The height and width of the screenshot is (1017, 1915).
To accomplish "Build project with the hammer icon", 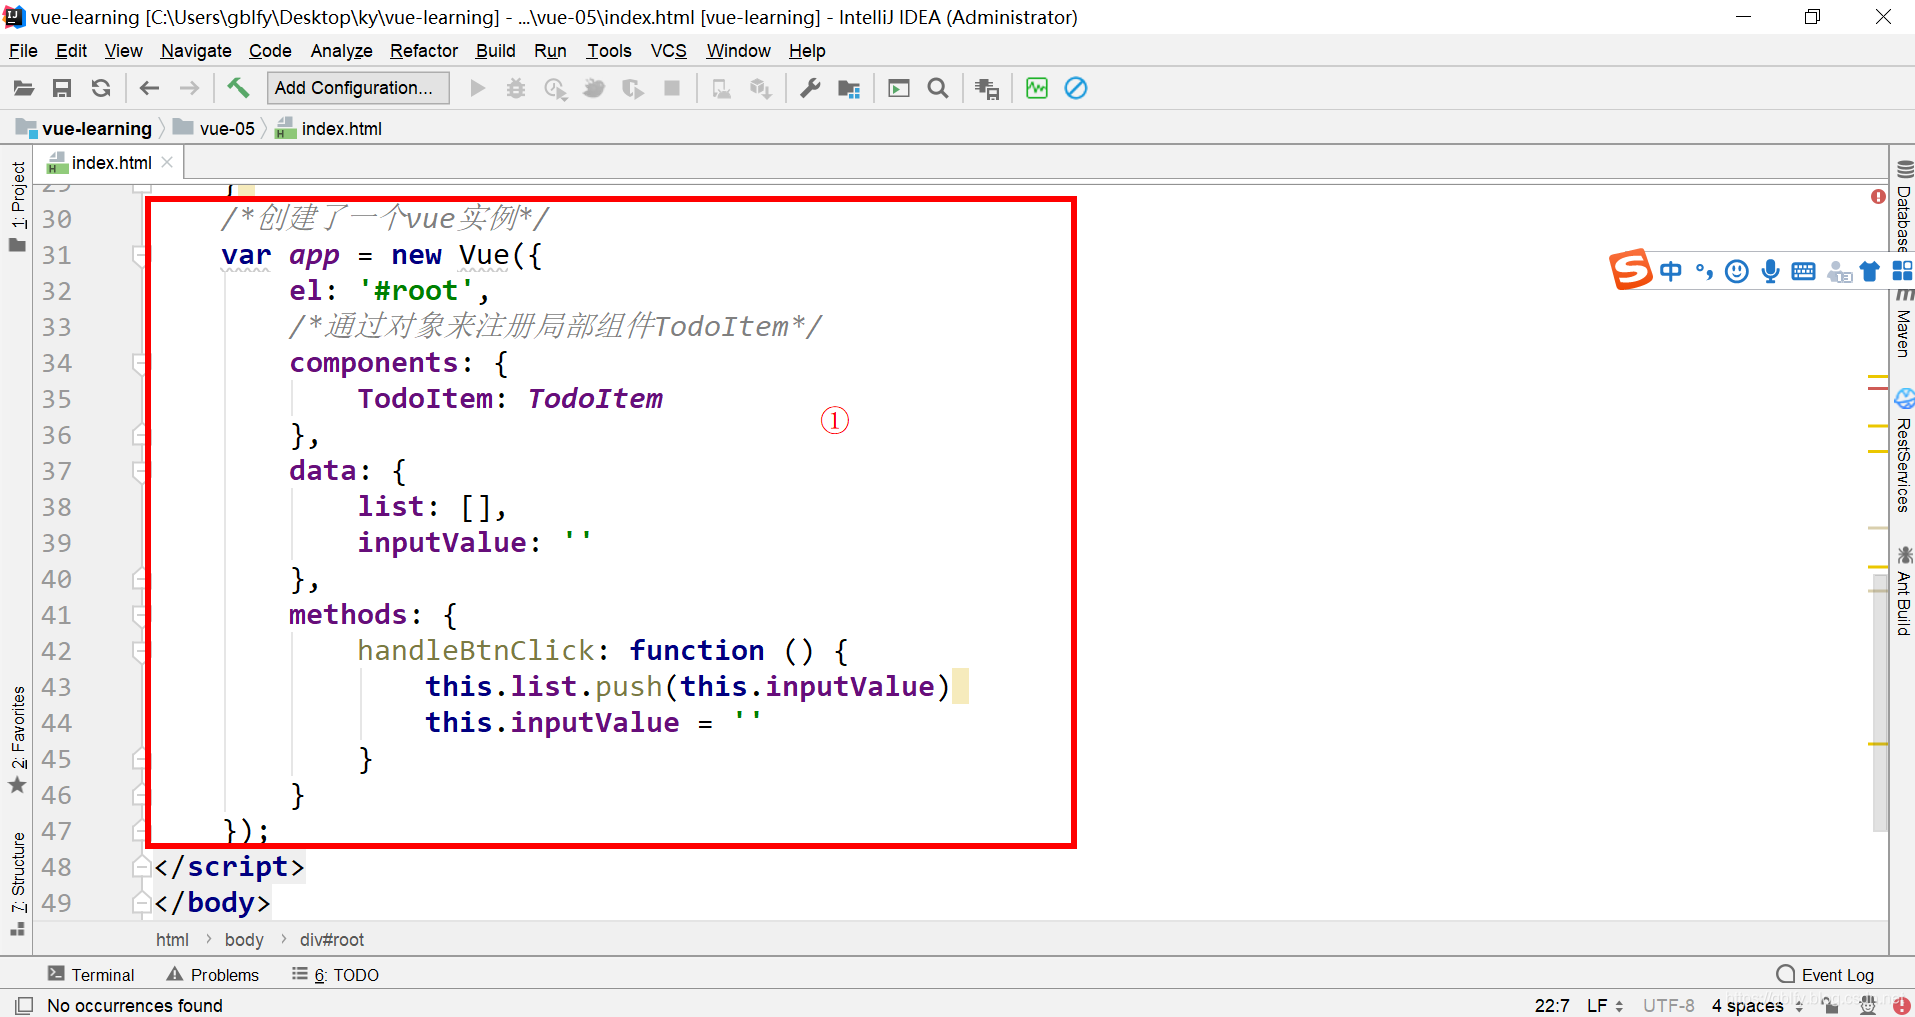I will (x=238, y=88).
